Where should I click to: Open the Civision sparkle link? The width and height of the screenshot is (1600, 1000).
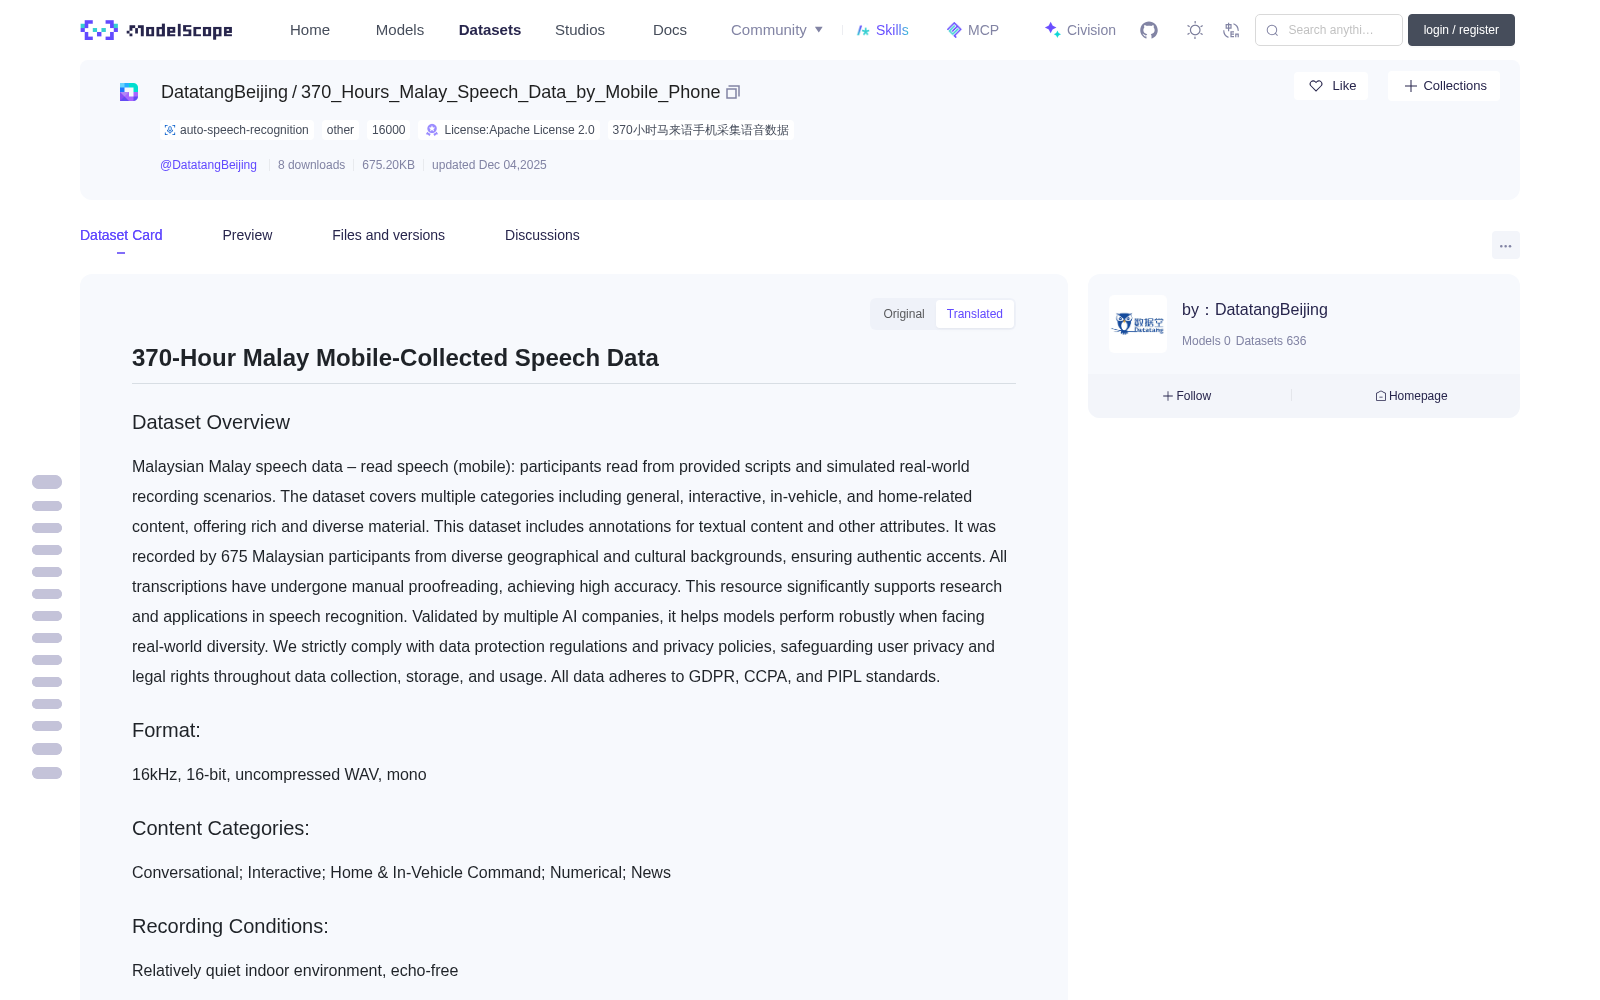point(1080,30)
